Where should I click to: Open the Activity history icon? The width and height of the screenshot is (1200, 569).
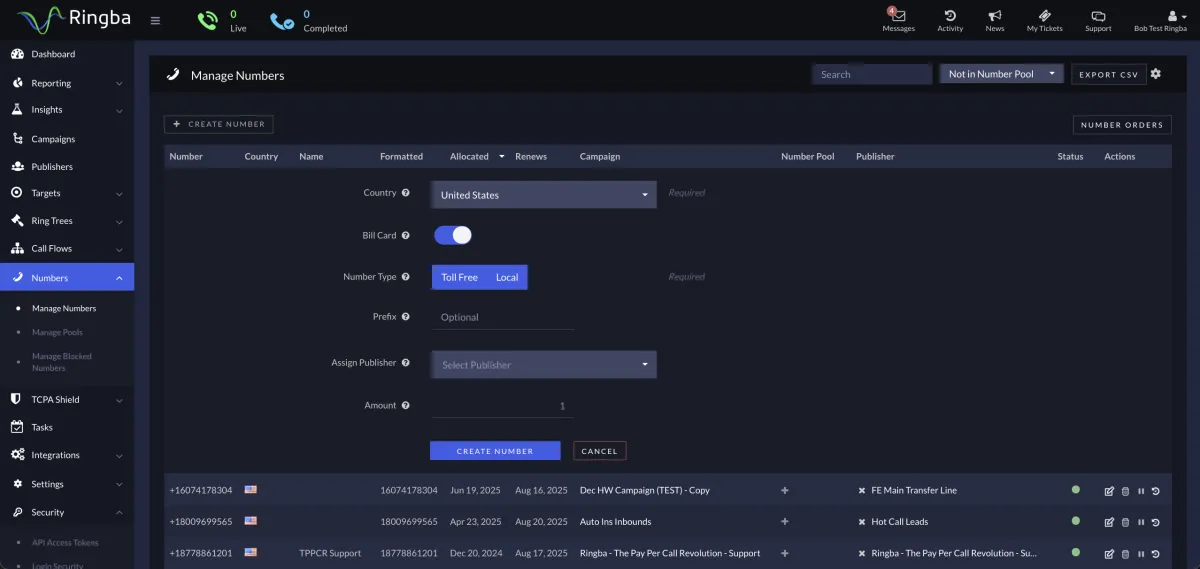tap(950, 16)
